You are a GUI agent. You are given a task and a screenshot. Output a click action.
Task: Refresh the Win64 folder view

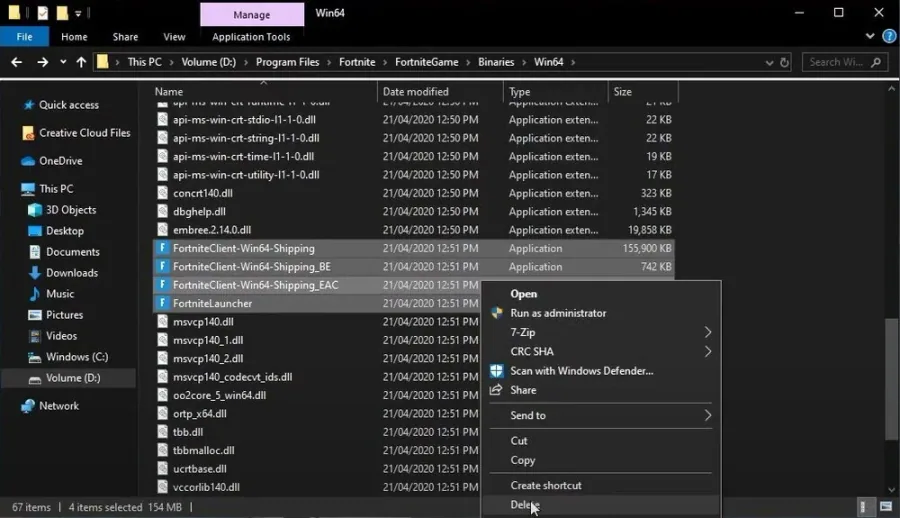coord(784,62)
